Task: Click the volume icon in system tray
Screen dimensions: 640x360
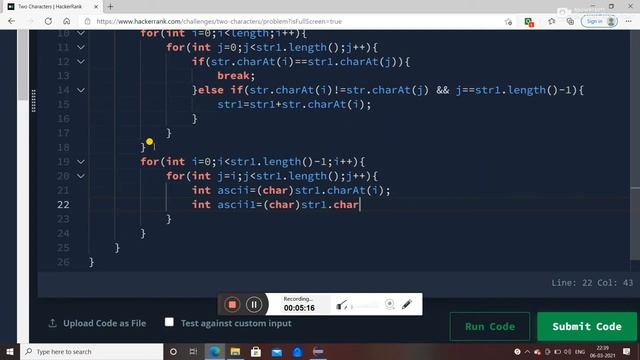Action: [x=568, y=351]
